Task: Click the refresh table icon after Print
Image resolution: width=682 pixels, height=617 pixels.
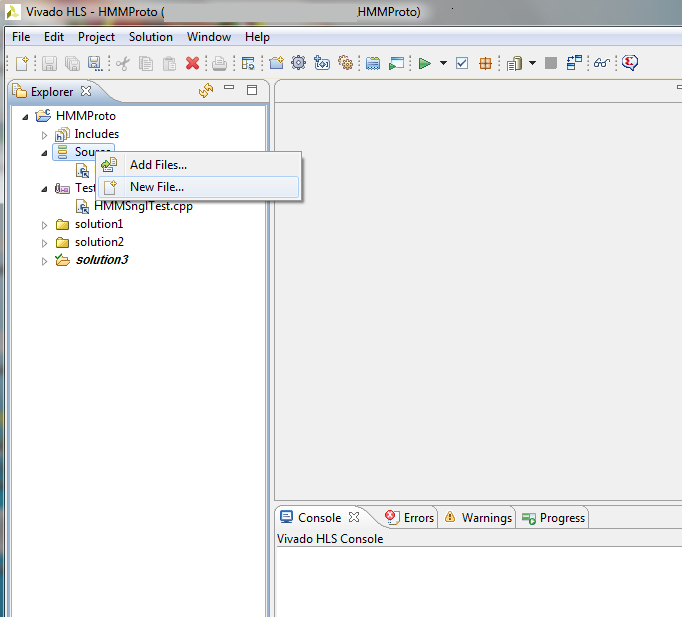Action: coord(248,63)
